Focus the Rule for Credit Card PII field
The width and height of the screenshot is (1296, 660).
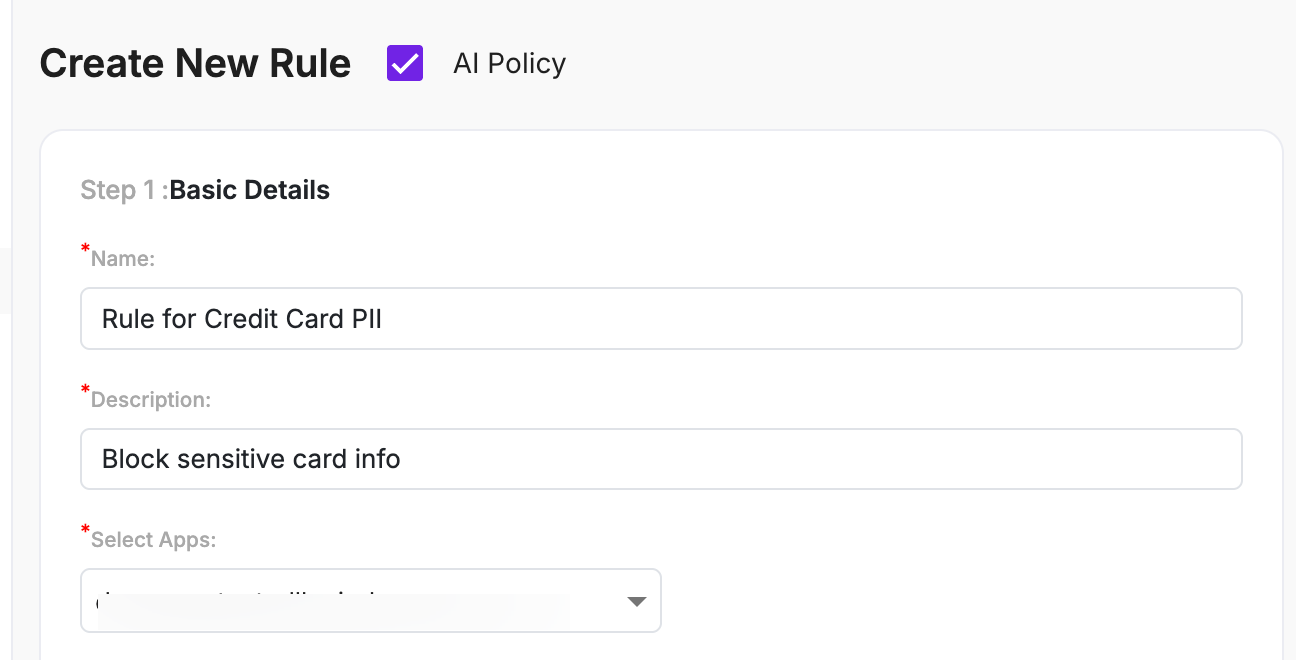coord(660,318)
